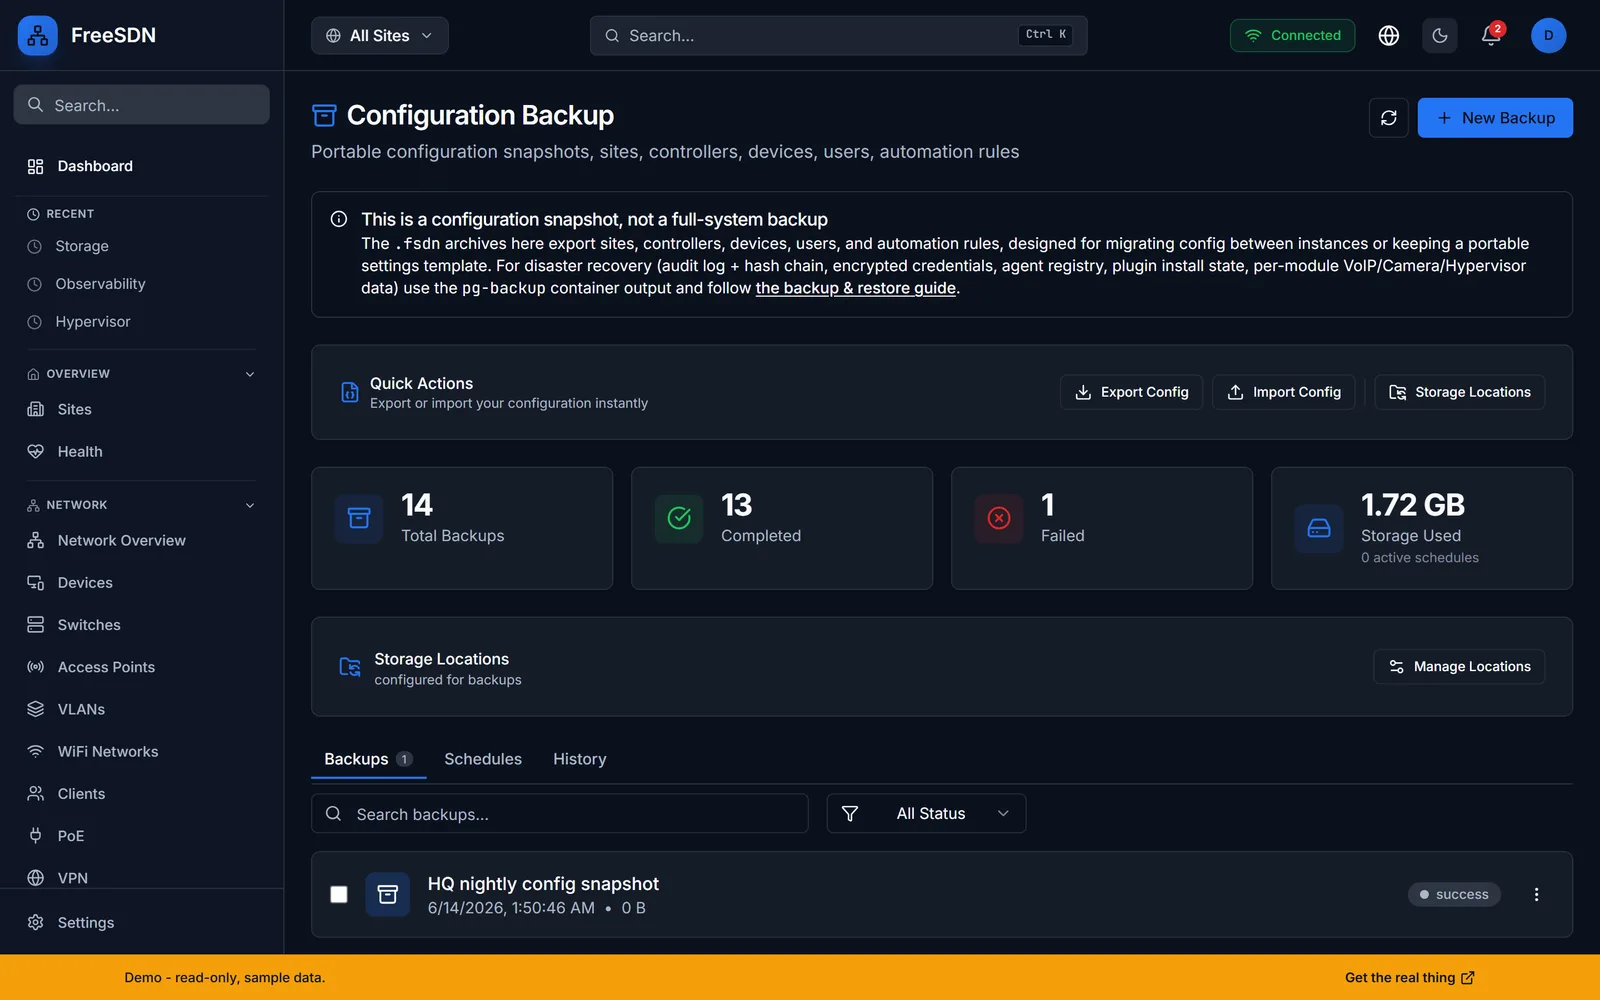Click the filter funnel icon
This screenshot has width=1600, height=1000.
(850, 814)
